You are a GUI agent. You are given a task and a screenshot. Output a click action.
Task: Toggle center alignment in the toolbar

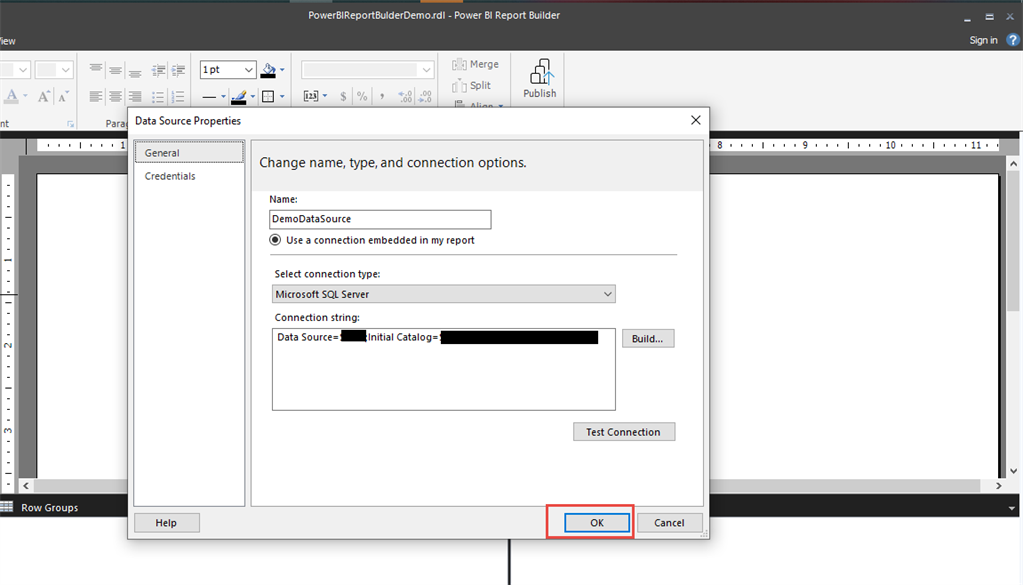113,96
